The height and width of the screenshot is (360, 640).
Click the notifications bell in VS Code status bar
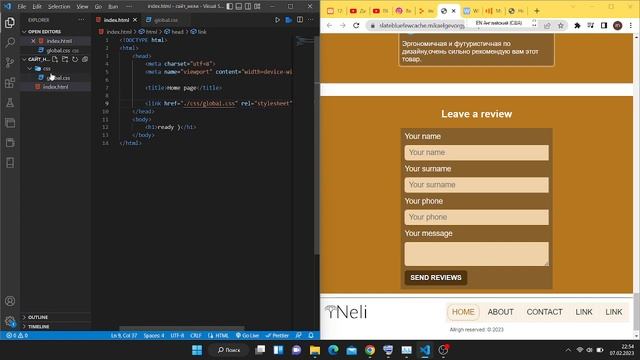click(311, 335)
